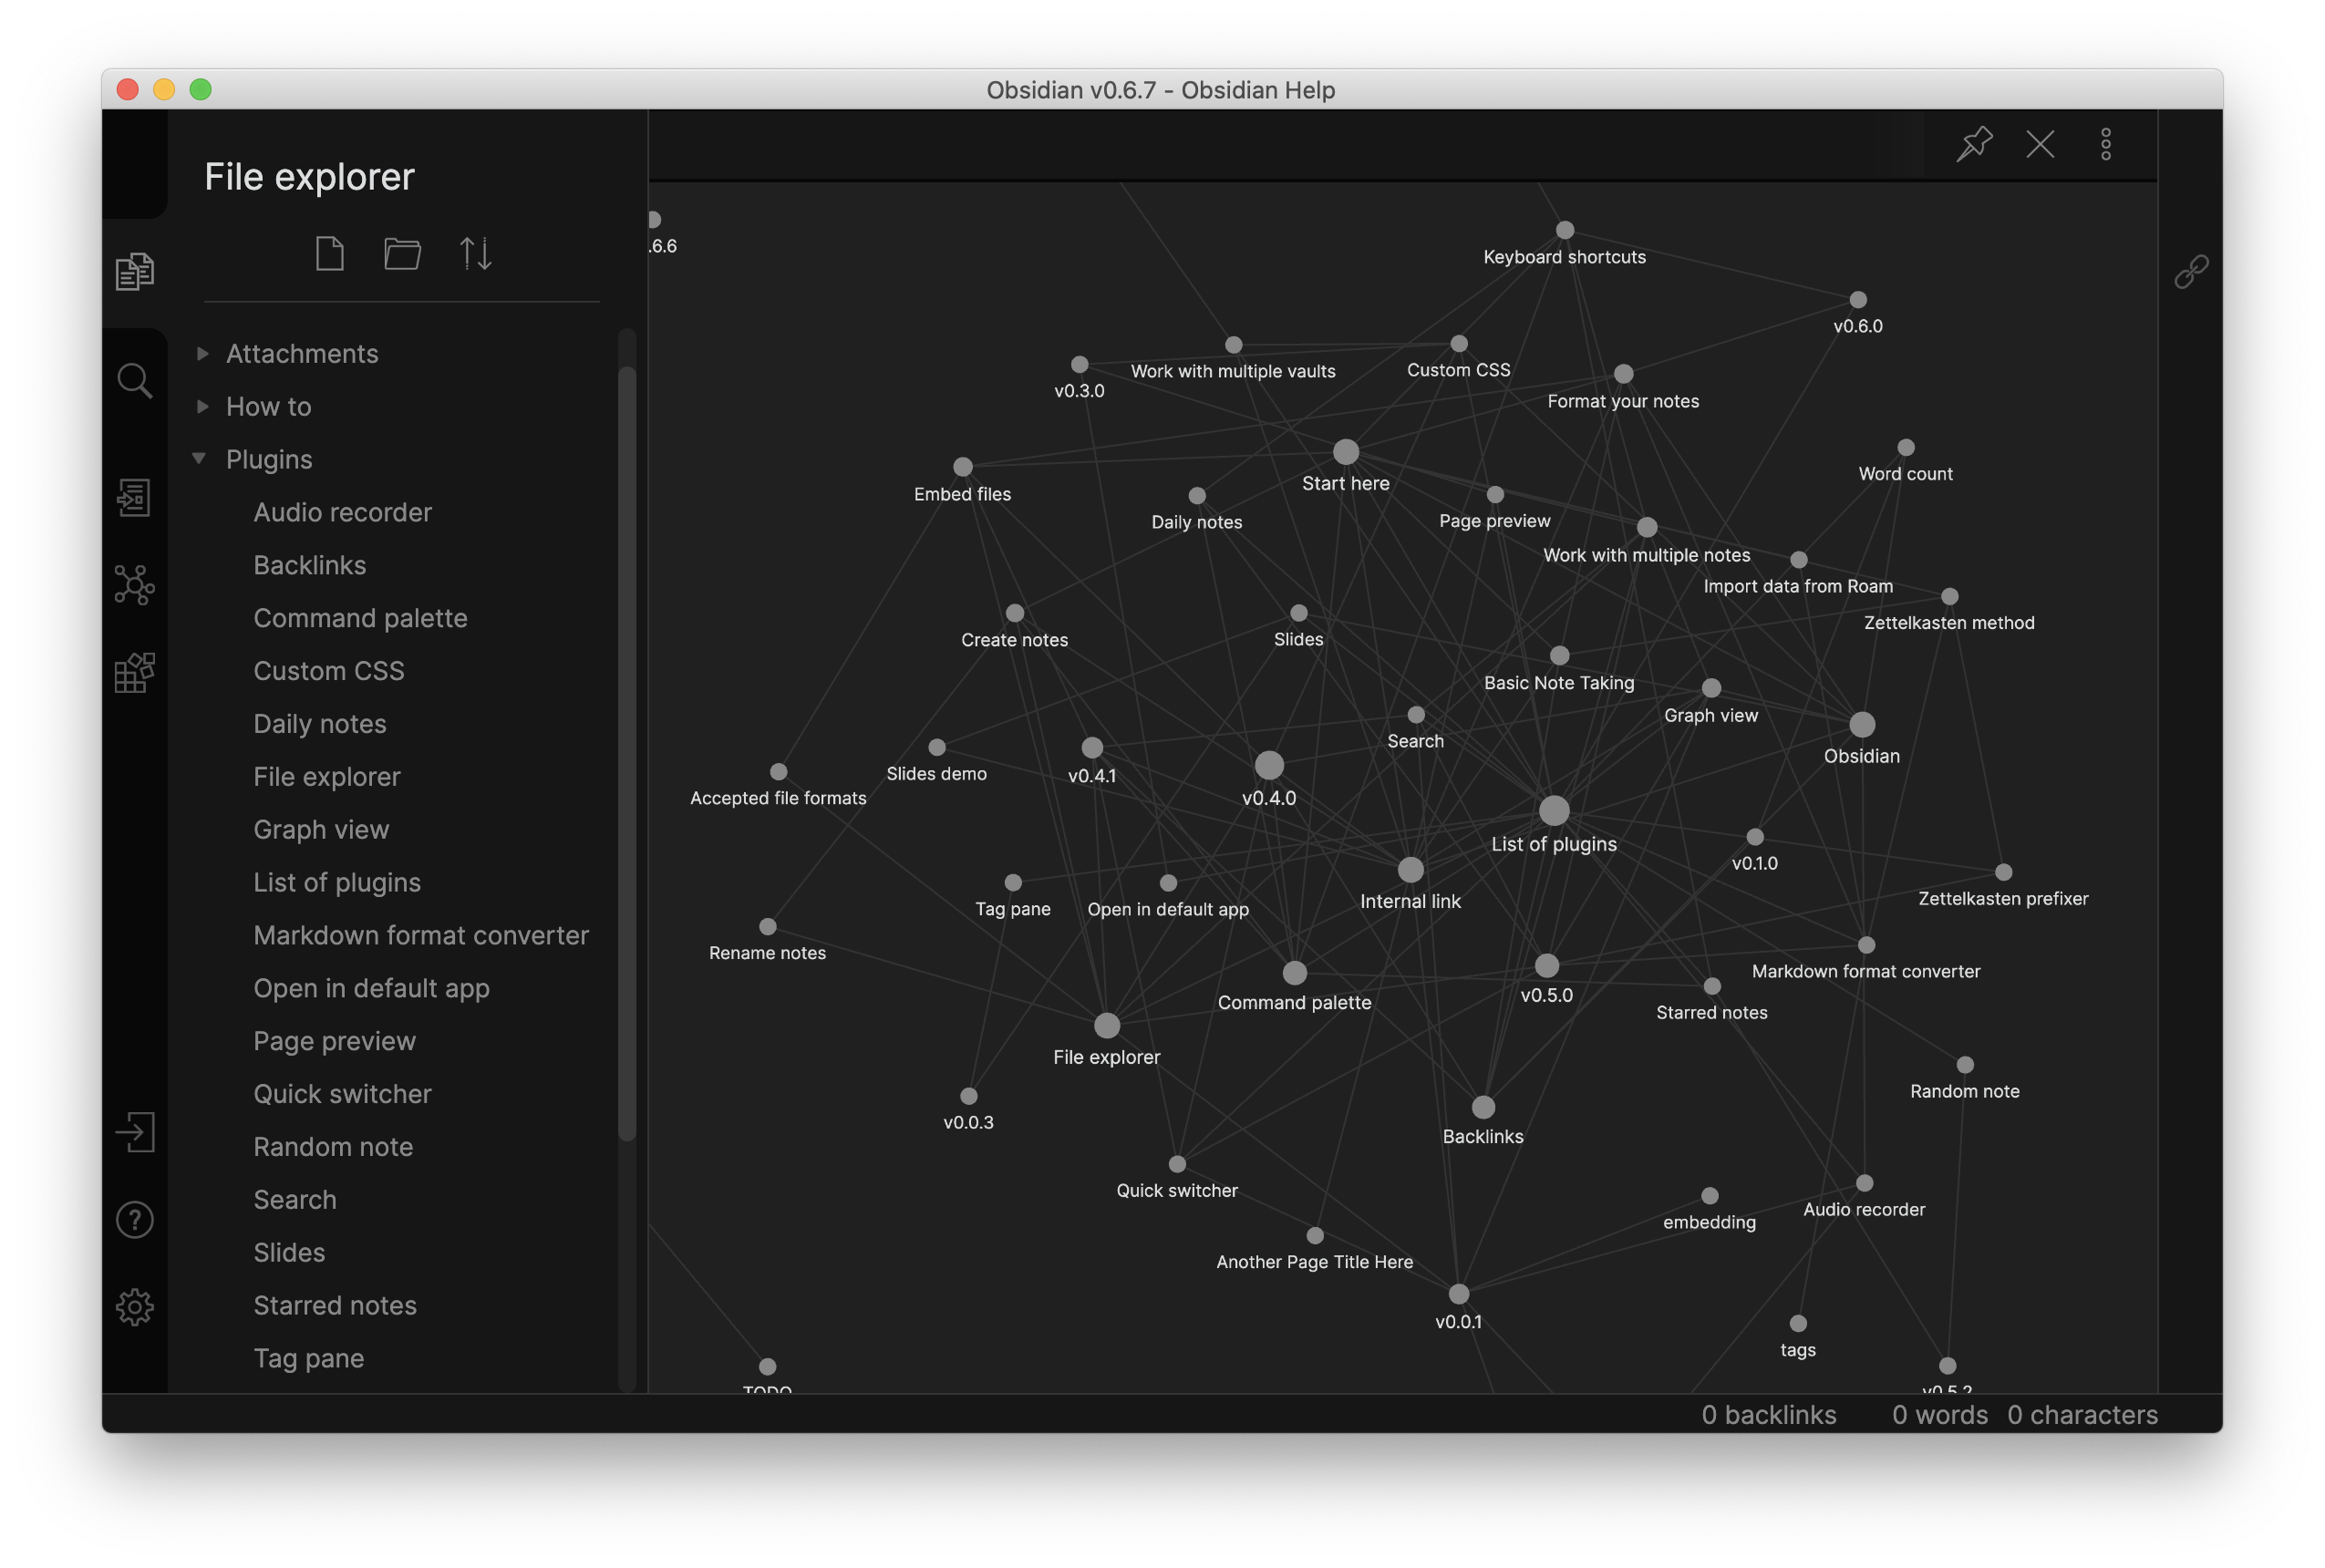The height and width of the screenshot is (1568, 2325).
Task: Click the file explorer scrollbar
Action: 627,752
